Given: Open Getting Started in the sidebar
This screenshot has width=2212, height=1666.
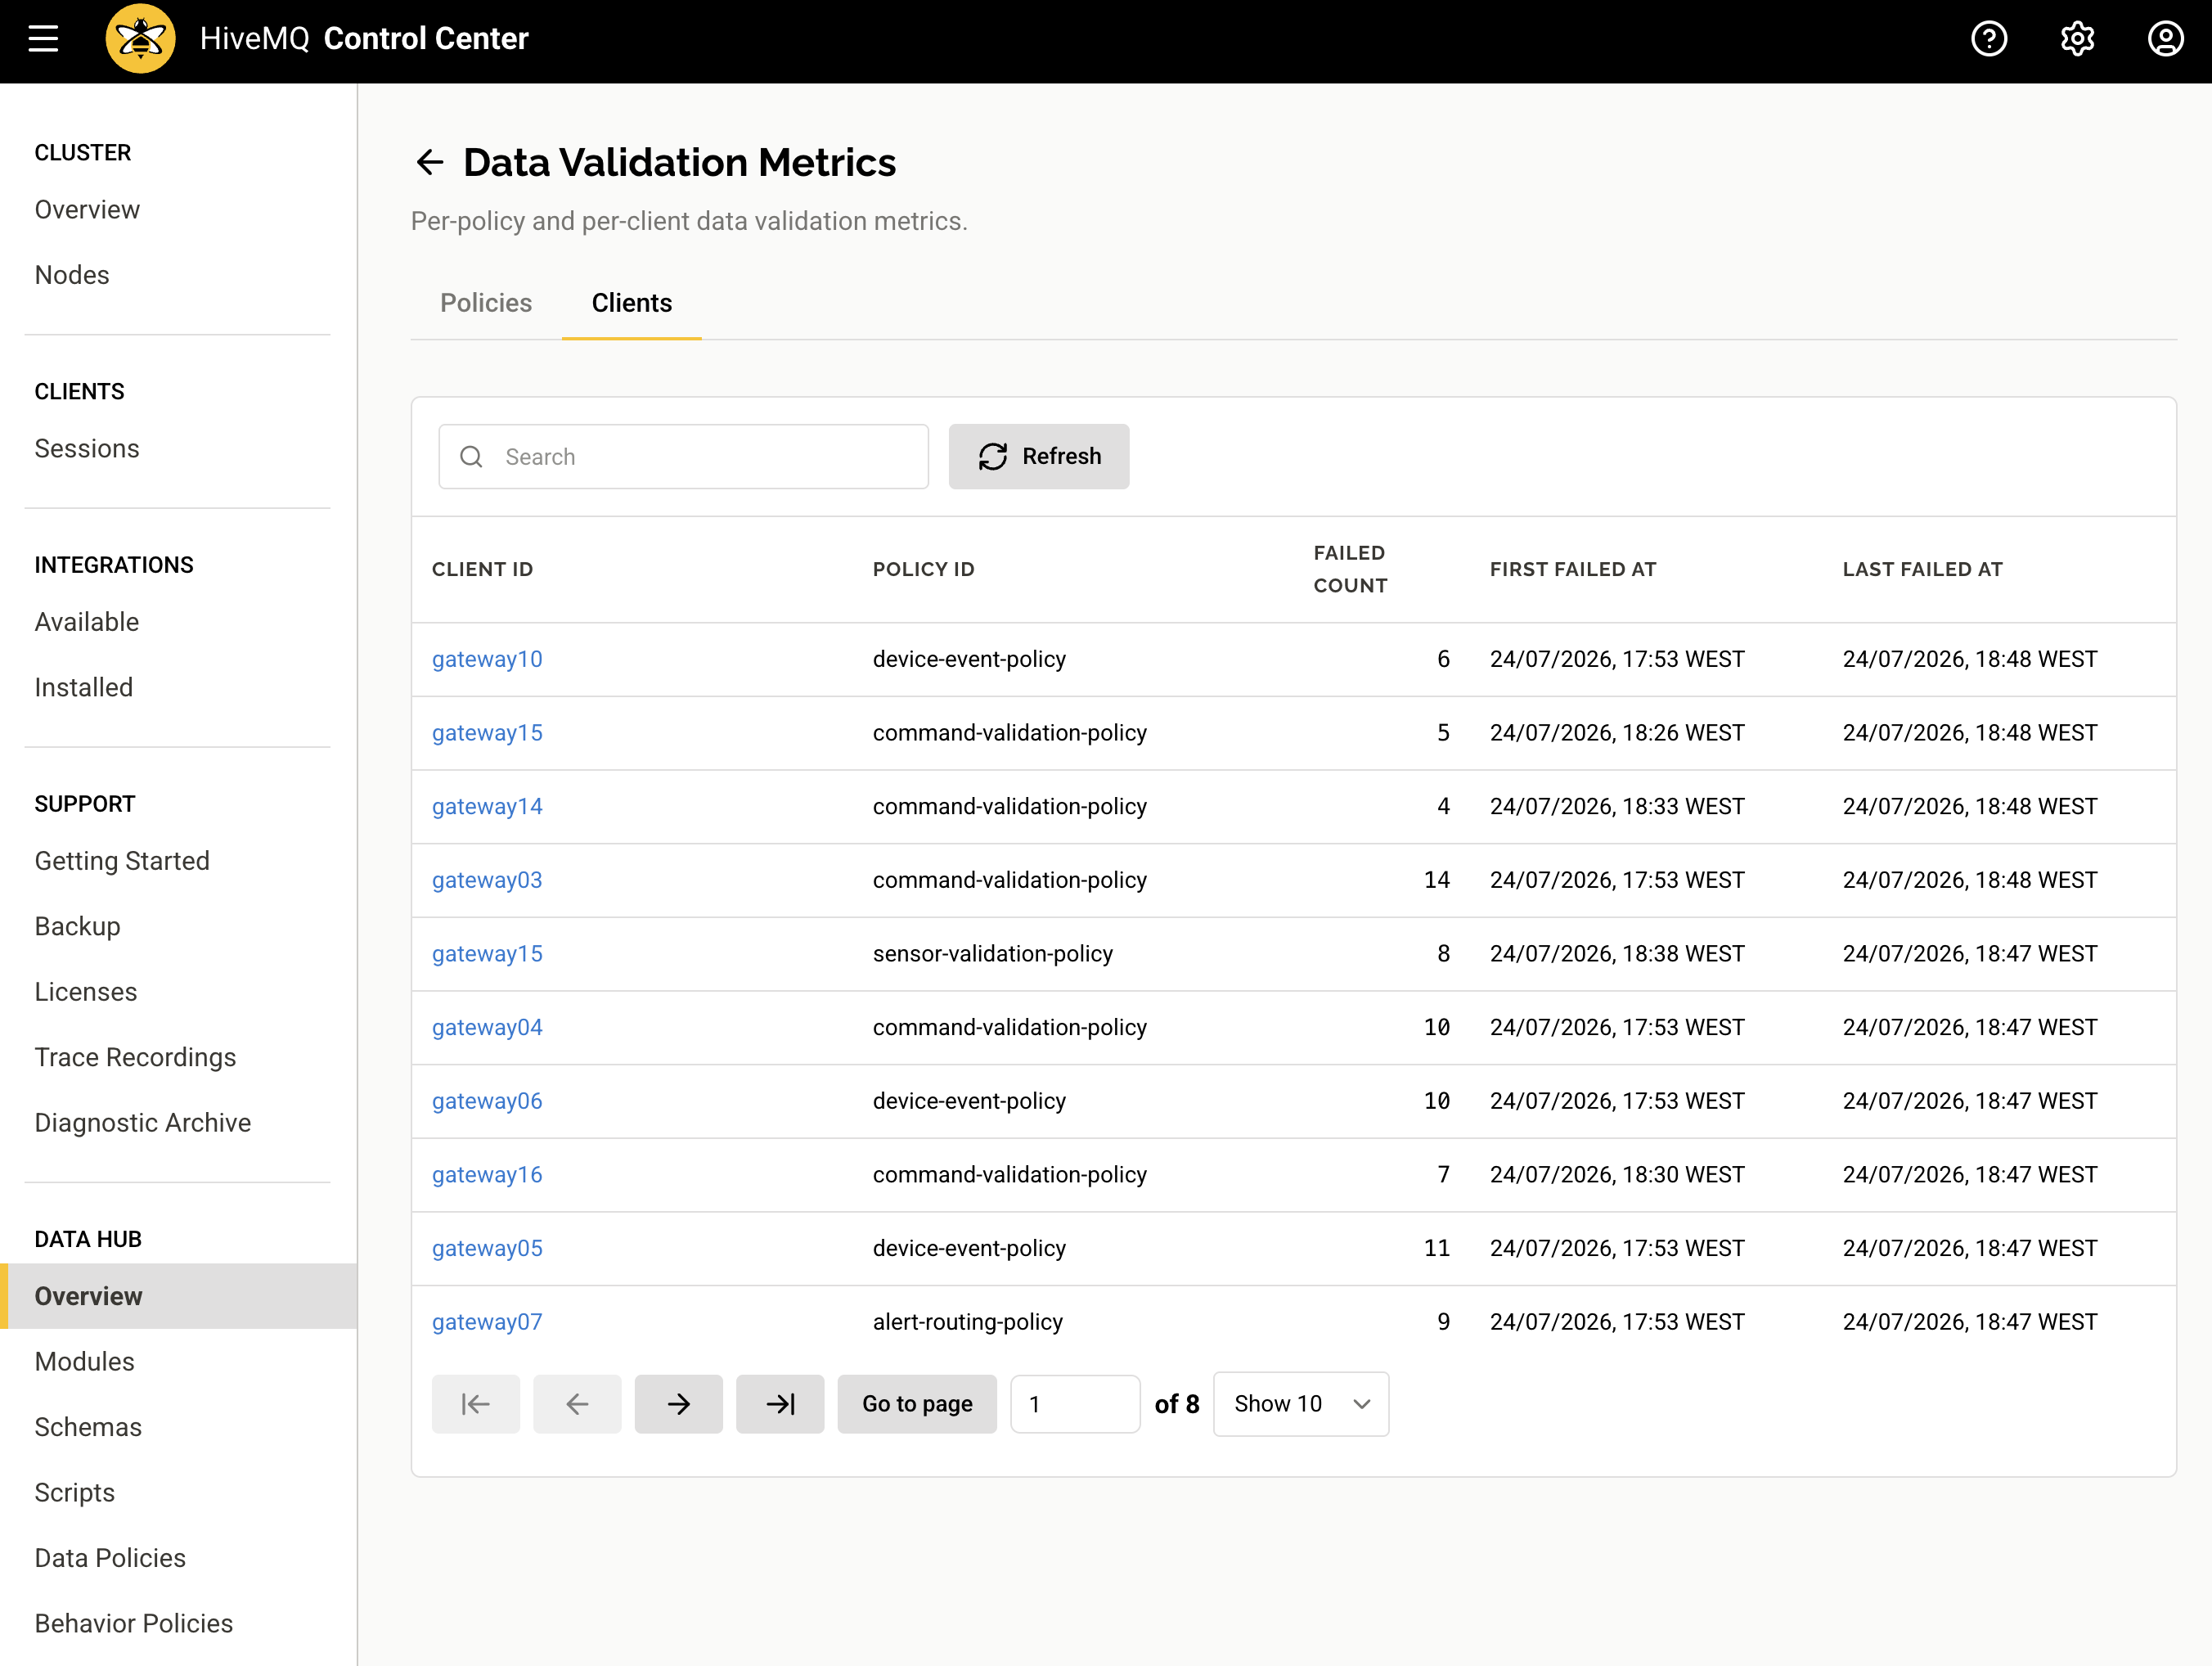Looking at the screenshot, I should (122, 861).
